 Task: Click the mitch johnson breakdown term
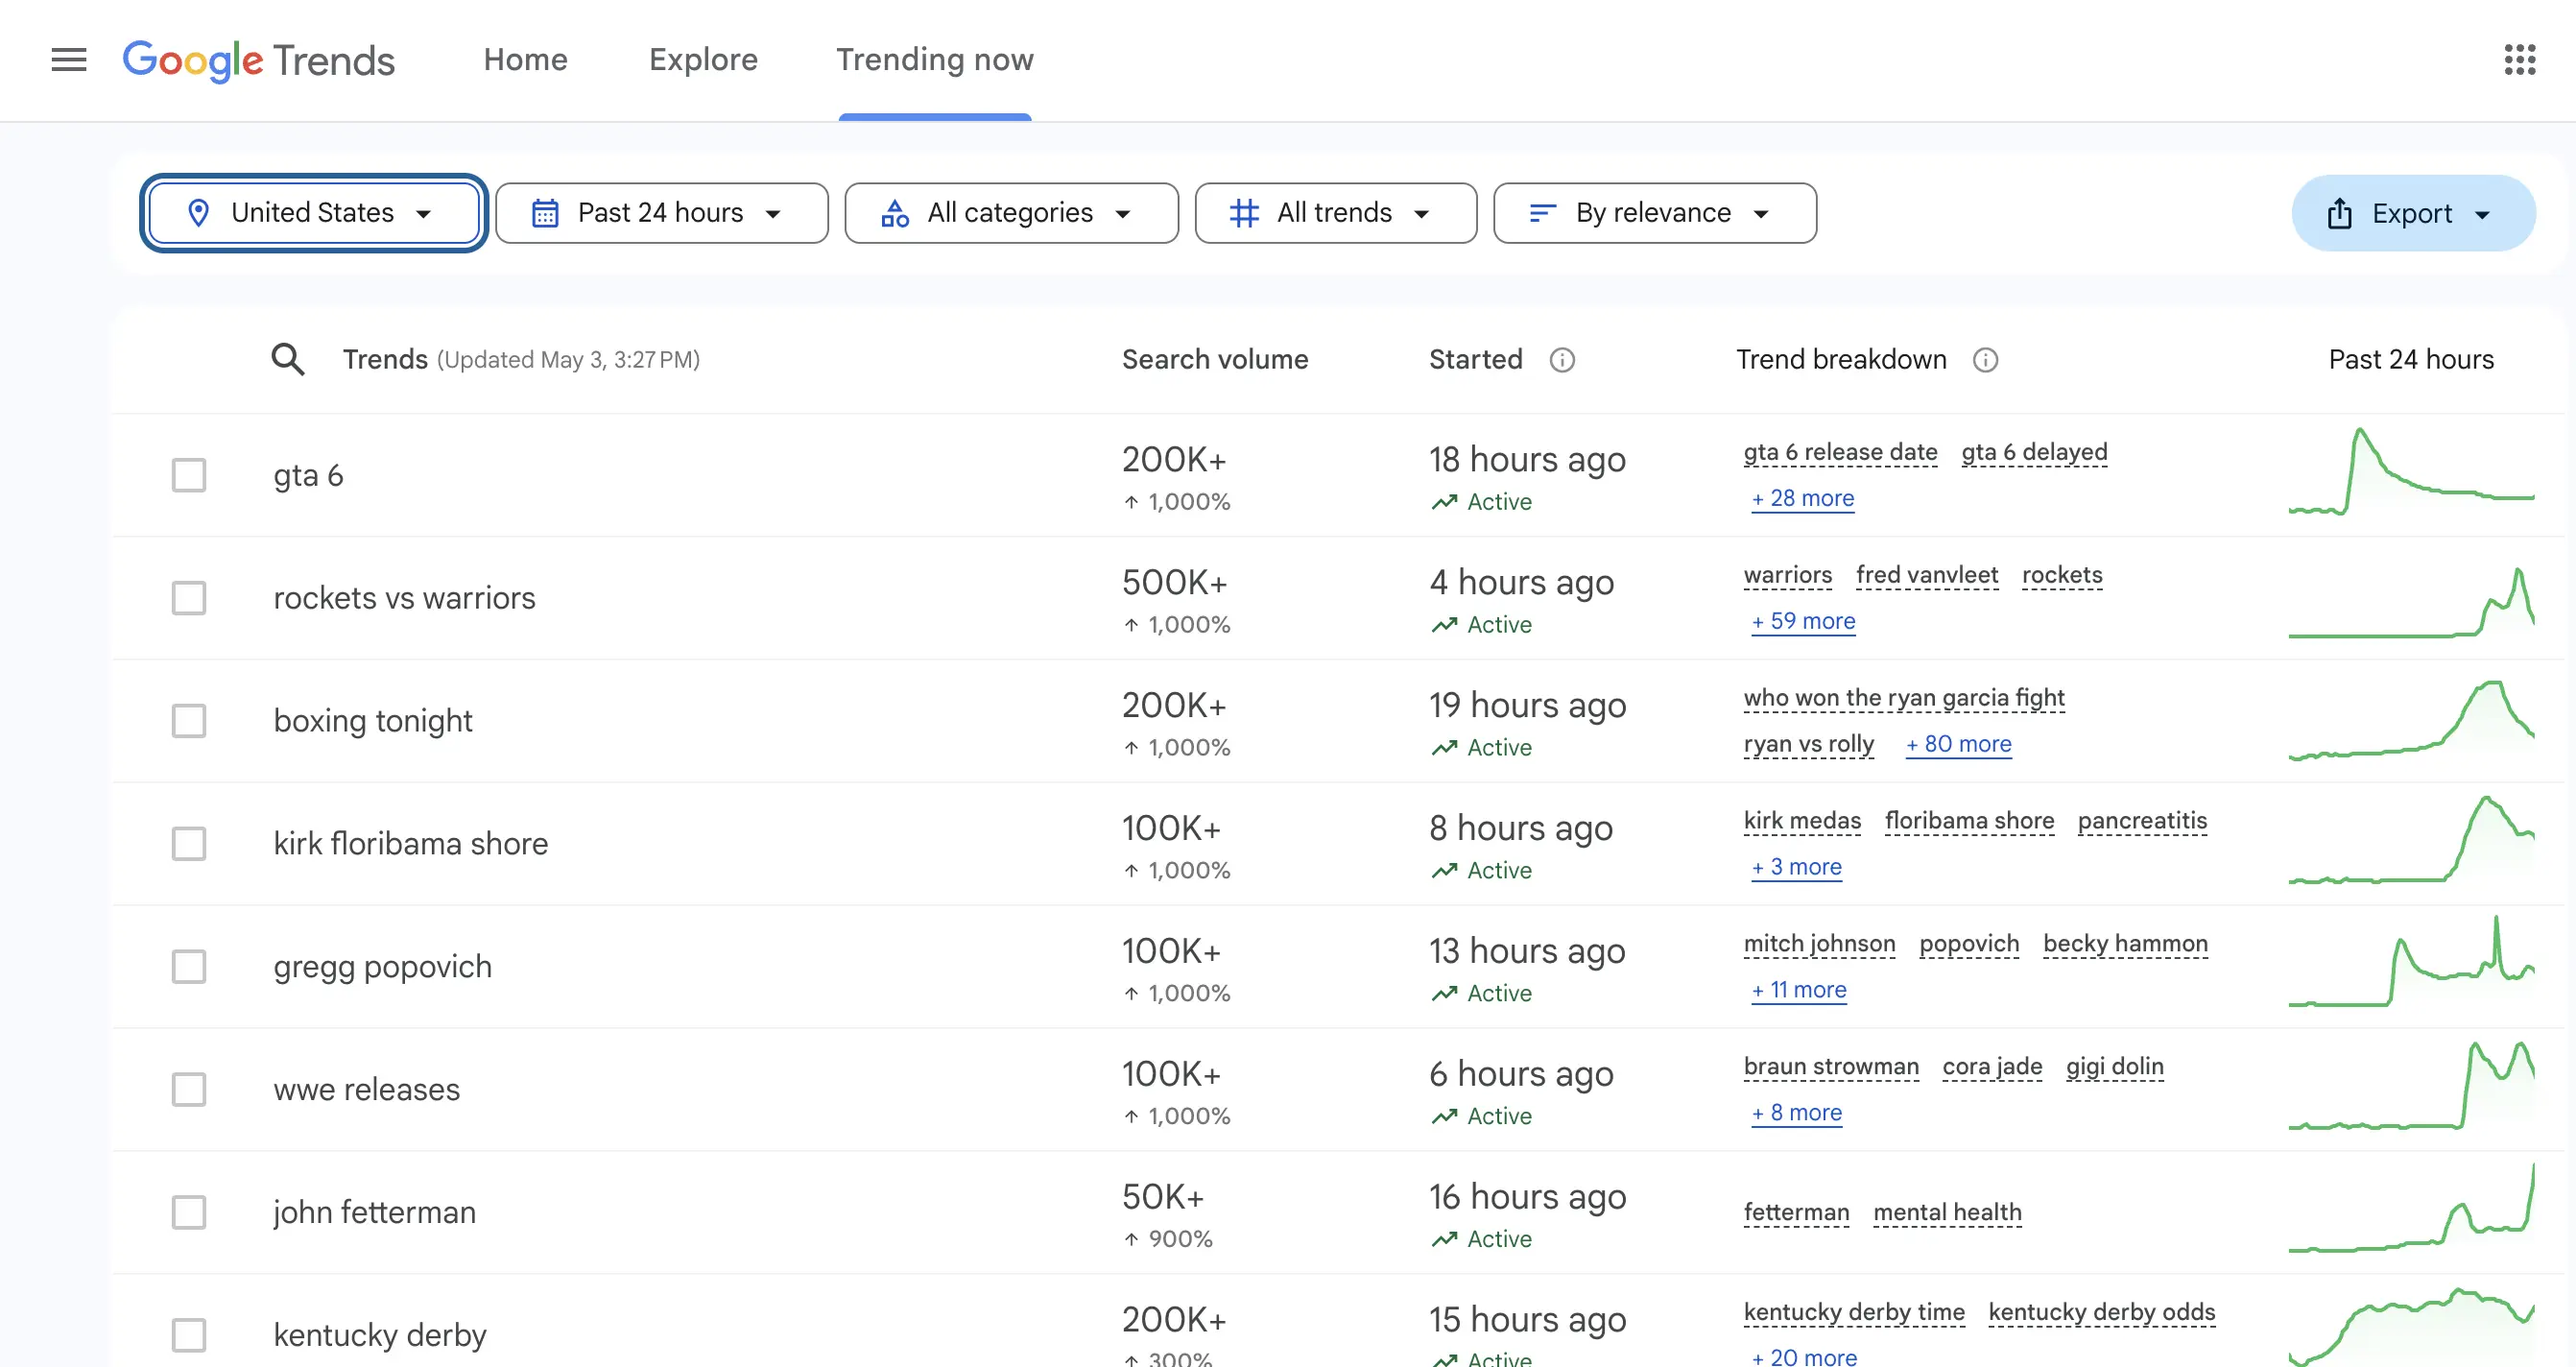click(x=1819, y=944)
